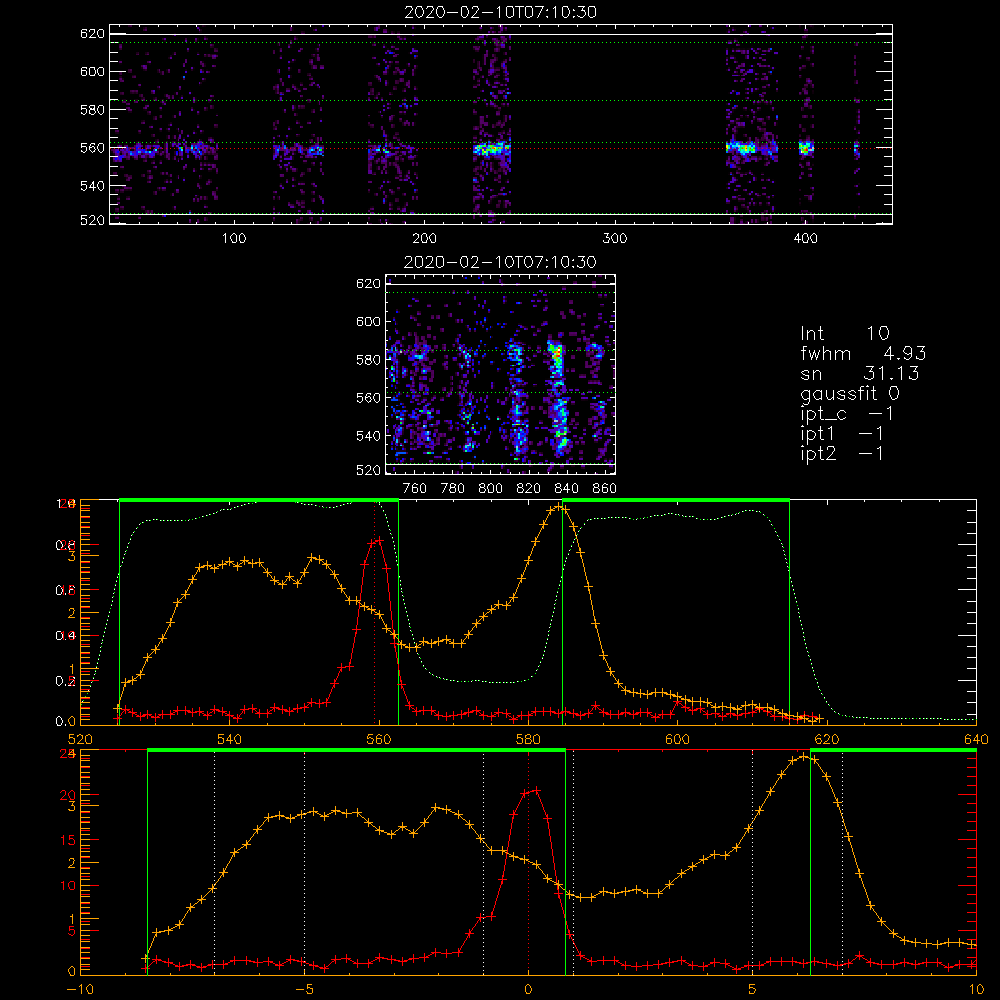Click y-axis label 580 on top image plot
Viewport: 1000px width, 1000px height.
point(92,110)
